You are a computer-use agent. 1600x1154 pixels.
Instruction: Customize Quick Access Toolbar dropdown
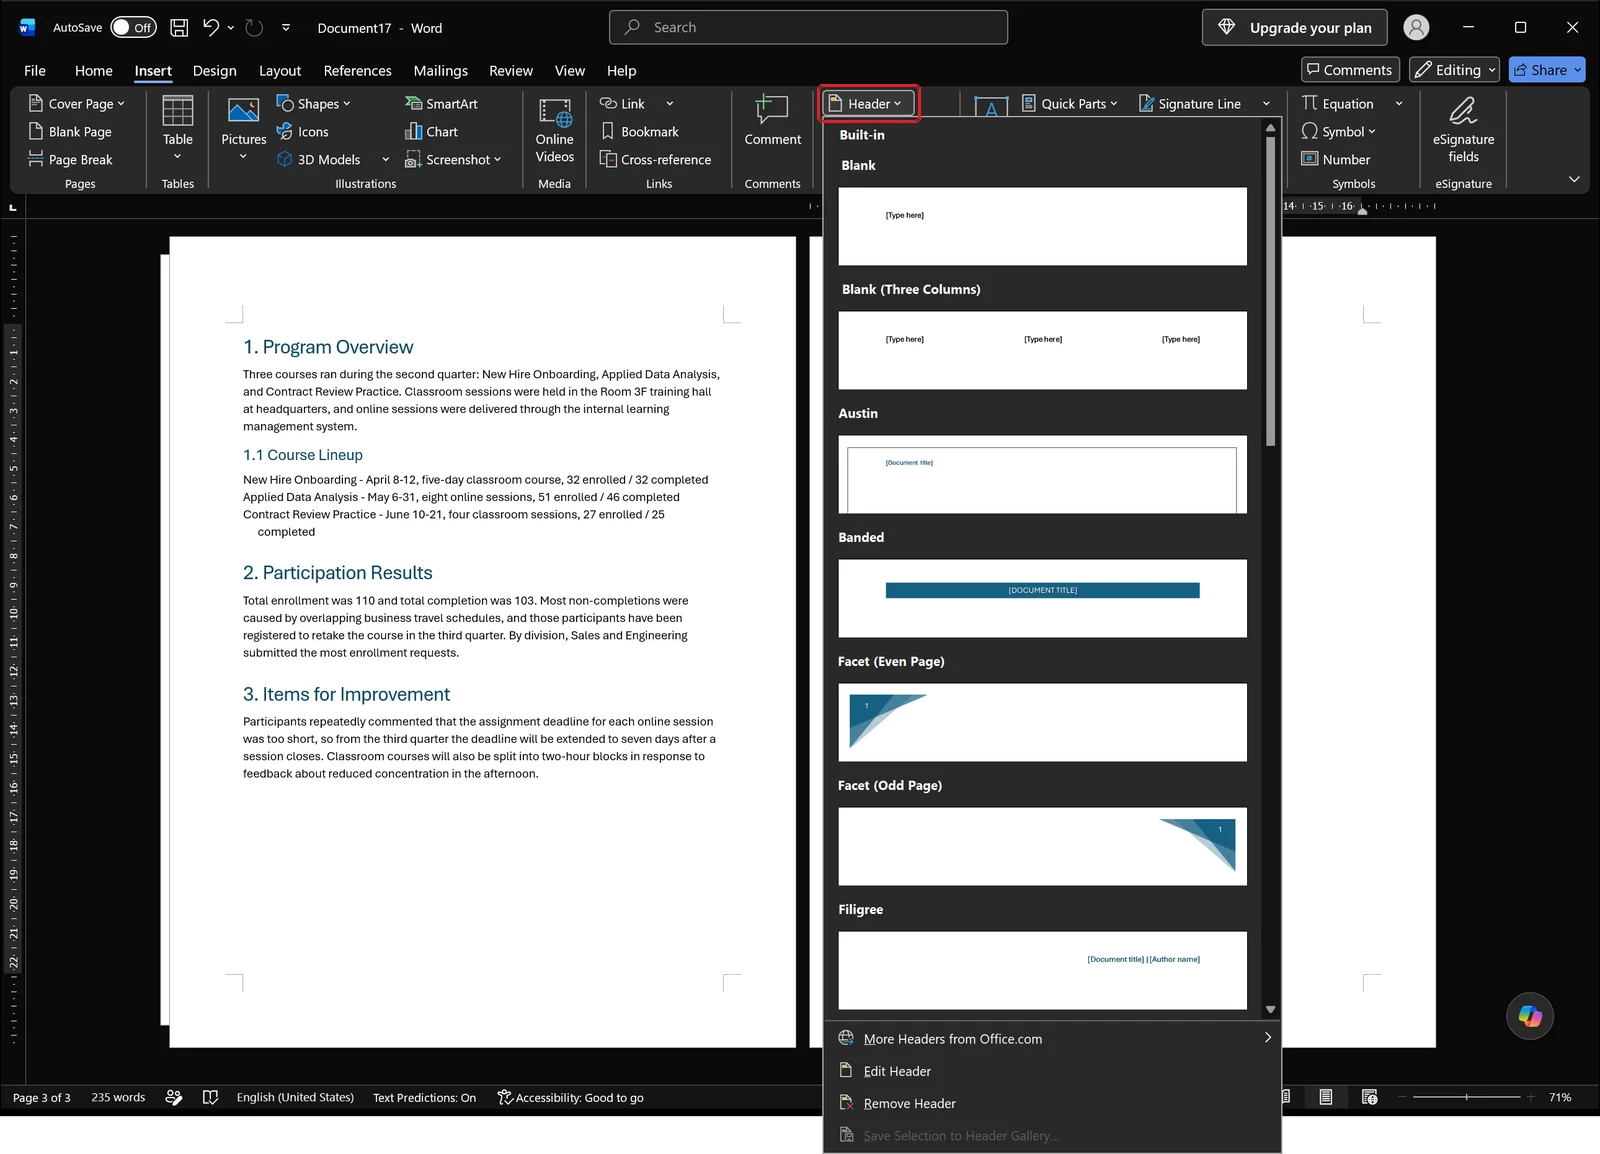[286, 28]
